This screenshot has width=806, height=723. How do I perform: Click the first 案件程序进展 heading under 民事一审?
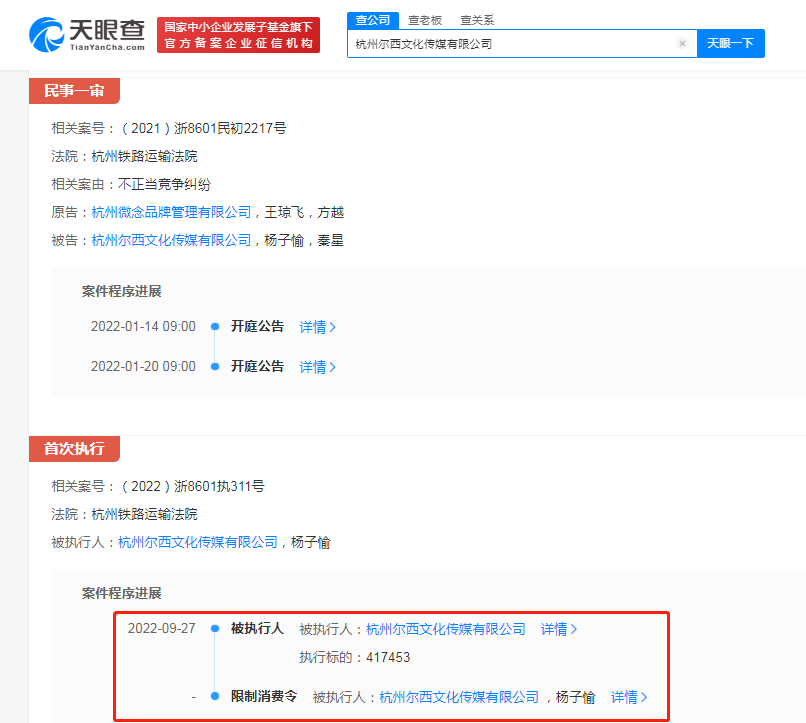(122, 291)
